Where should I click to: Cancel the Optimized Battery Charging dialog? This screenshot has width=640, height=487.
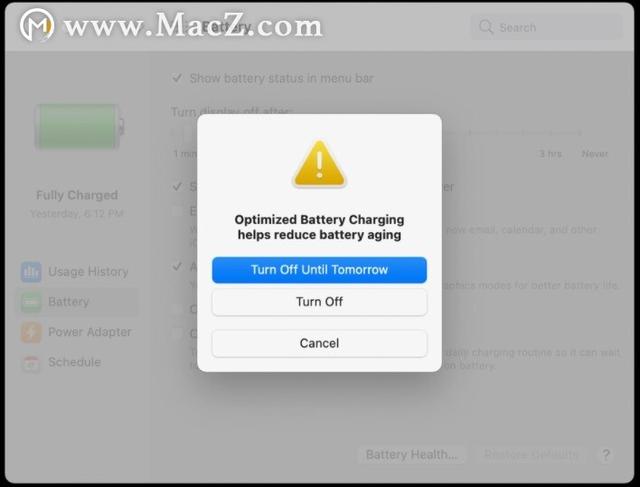(x=319, y=343)
